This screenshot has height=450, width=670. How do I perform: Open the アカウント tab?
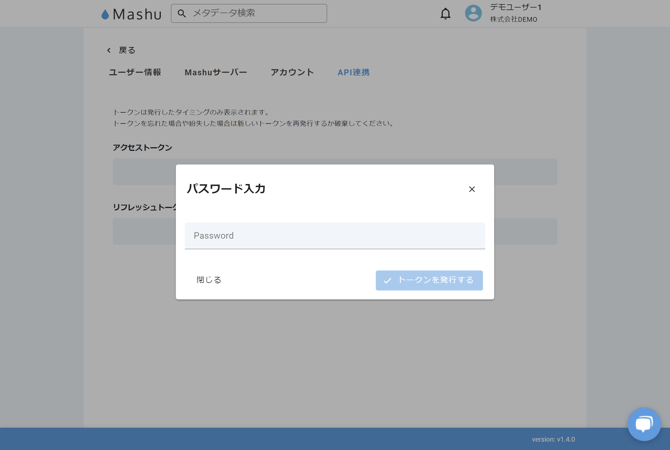(292, 72)
